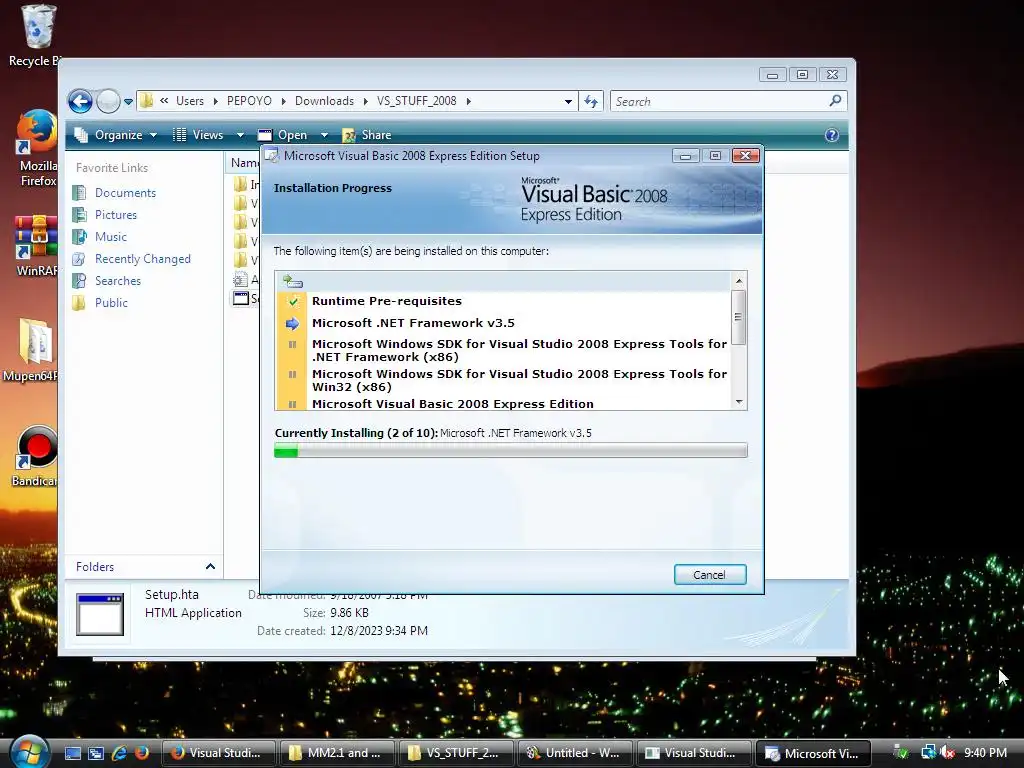The height and width of the screenshot is (768, 1024).
Task: Minimize the Visual Basic setup window
Action: pos(685,155)
